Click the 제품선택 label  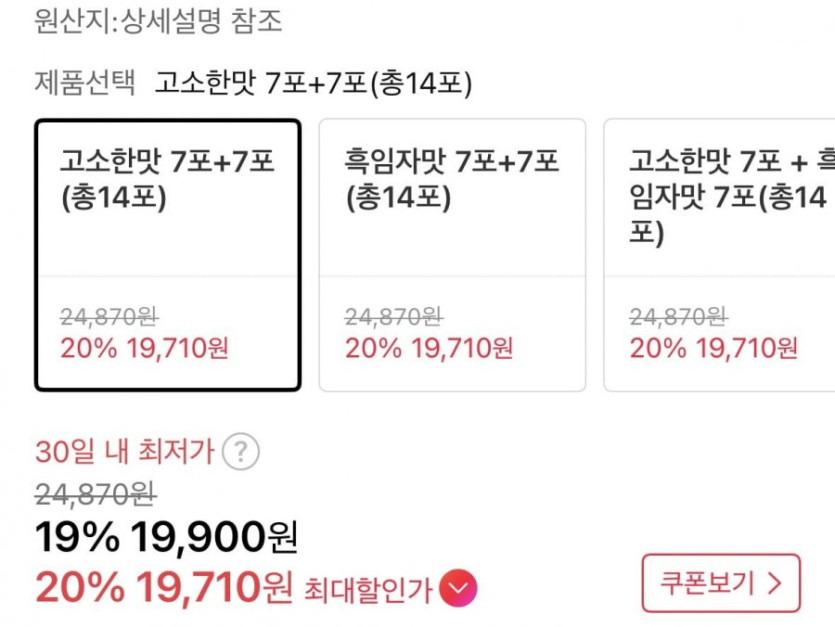[85, 83]
